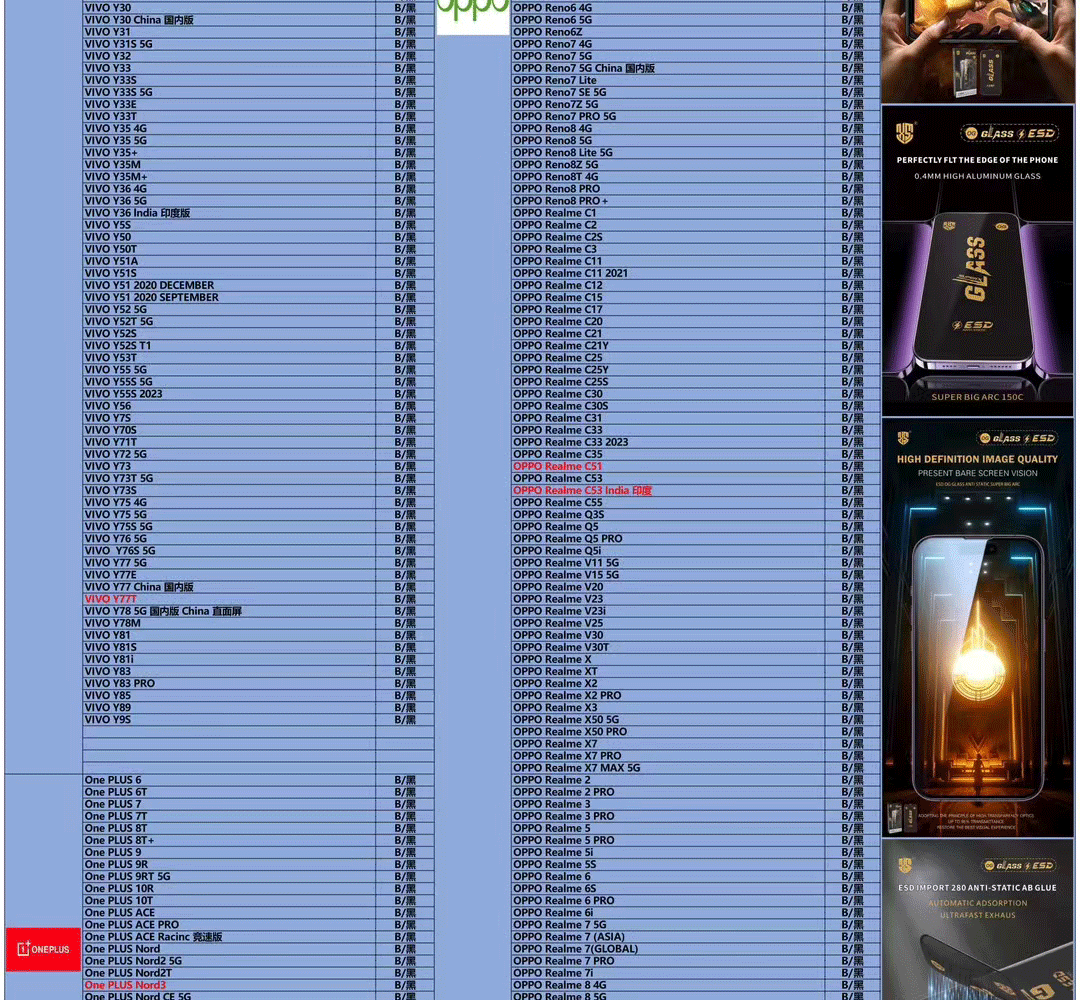Select the 'VIVO Y30 China' cell
The width and height of the screenshot is (1080, 1000).
tap(229, 20)
